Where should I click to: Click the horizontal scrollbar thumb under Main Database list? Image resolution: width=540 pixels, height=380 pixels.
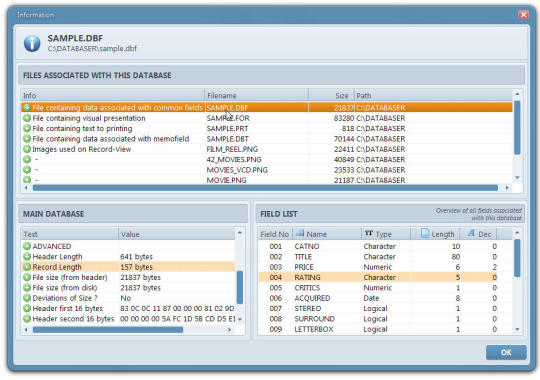coord(108,330)
